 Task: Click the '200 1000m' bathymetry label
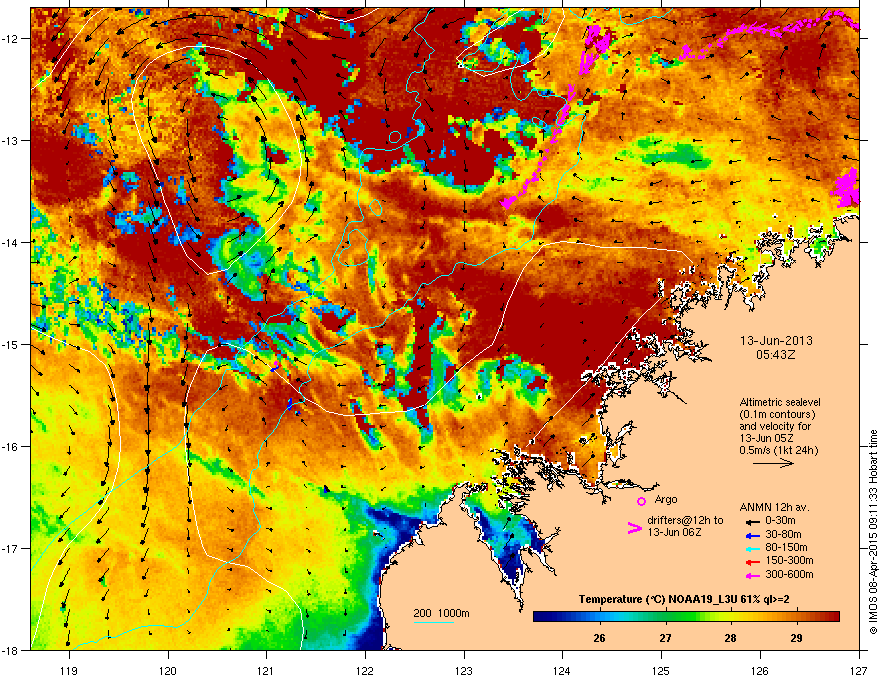coord(441,613)
